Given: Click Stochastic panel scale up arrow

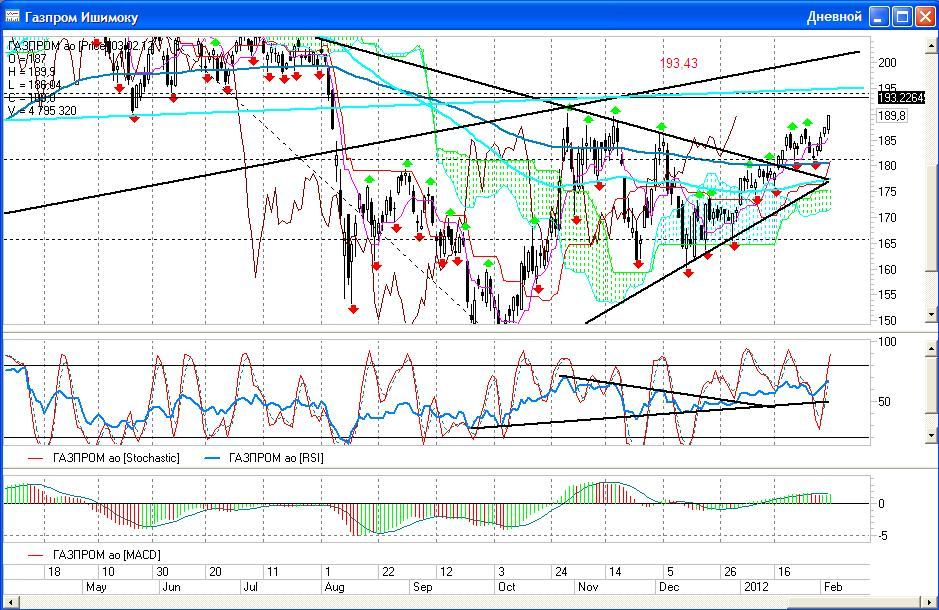Looking at the screenshot, I should tap(931, 348).
